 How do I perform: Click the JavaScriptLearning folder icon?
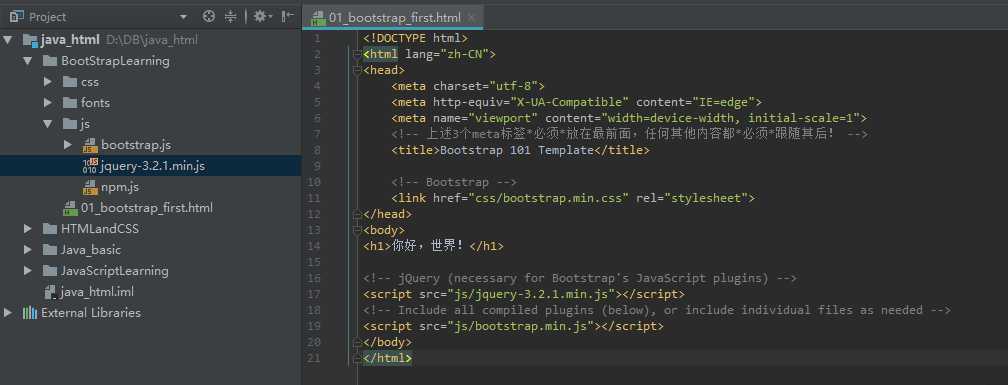50,271
